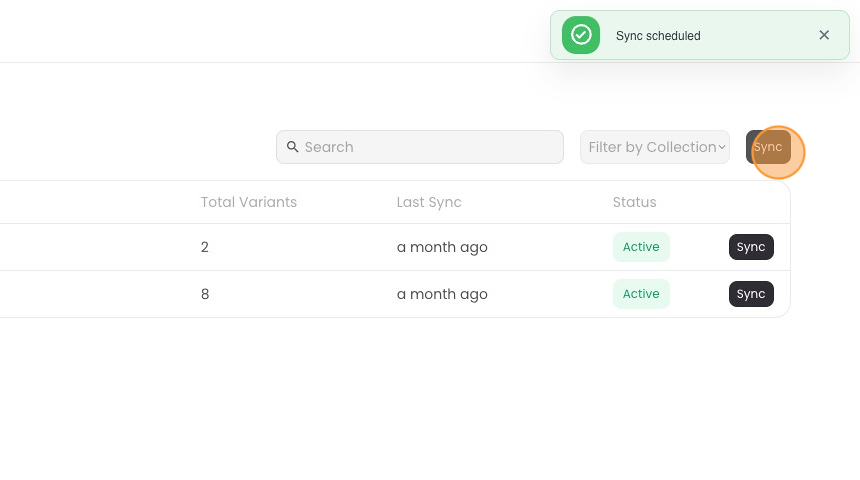The image size is (860, 480).
Task: Click the "Sync scheduled" notification text
Action: coord(658,36)
